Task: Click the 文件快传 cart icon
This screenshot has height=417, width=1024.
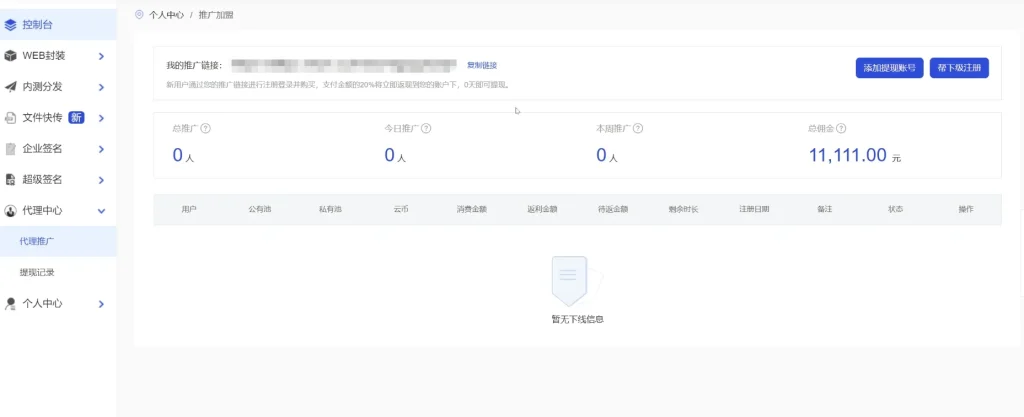Action: (10, 118)
